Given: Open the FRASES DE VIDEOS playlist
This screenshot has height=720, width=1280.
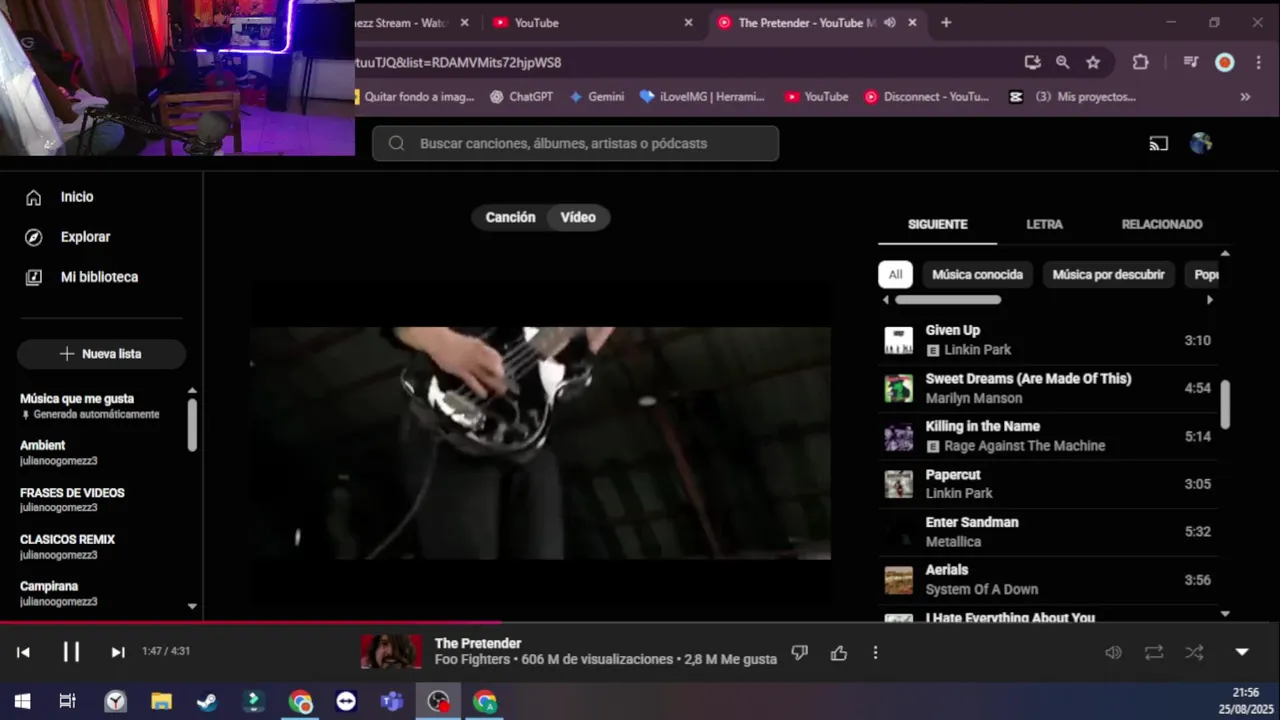Looking at the screenshot, I should (72, 500).
